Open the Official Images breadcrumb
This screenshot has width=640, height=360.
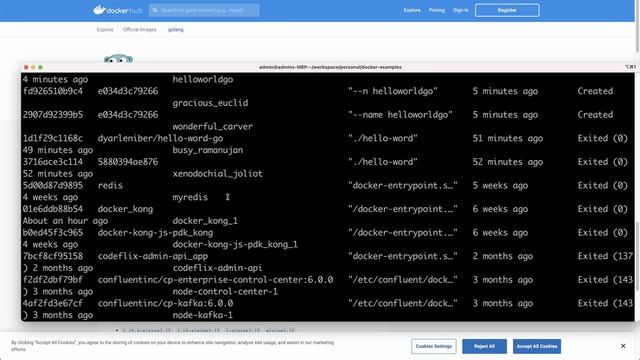pos(140,29)
